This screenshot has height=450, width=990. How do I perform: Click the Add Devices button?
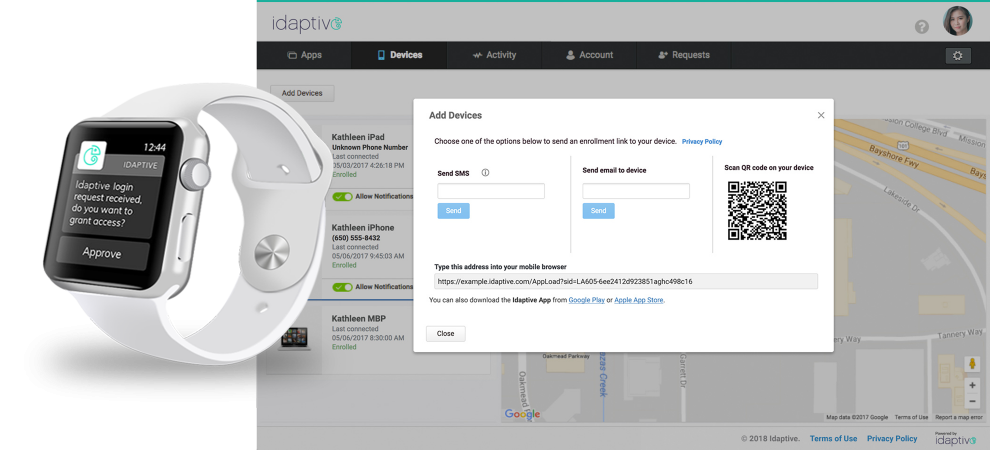tap(302, 93)
